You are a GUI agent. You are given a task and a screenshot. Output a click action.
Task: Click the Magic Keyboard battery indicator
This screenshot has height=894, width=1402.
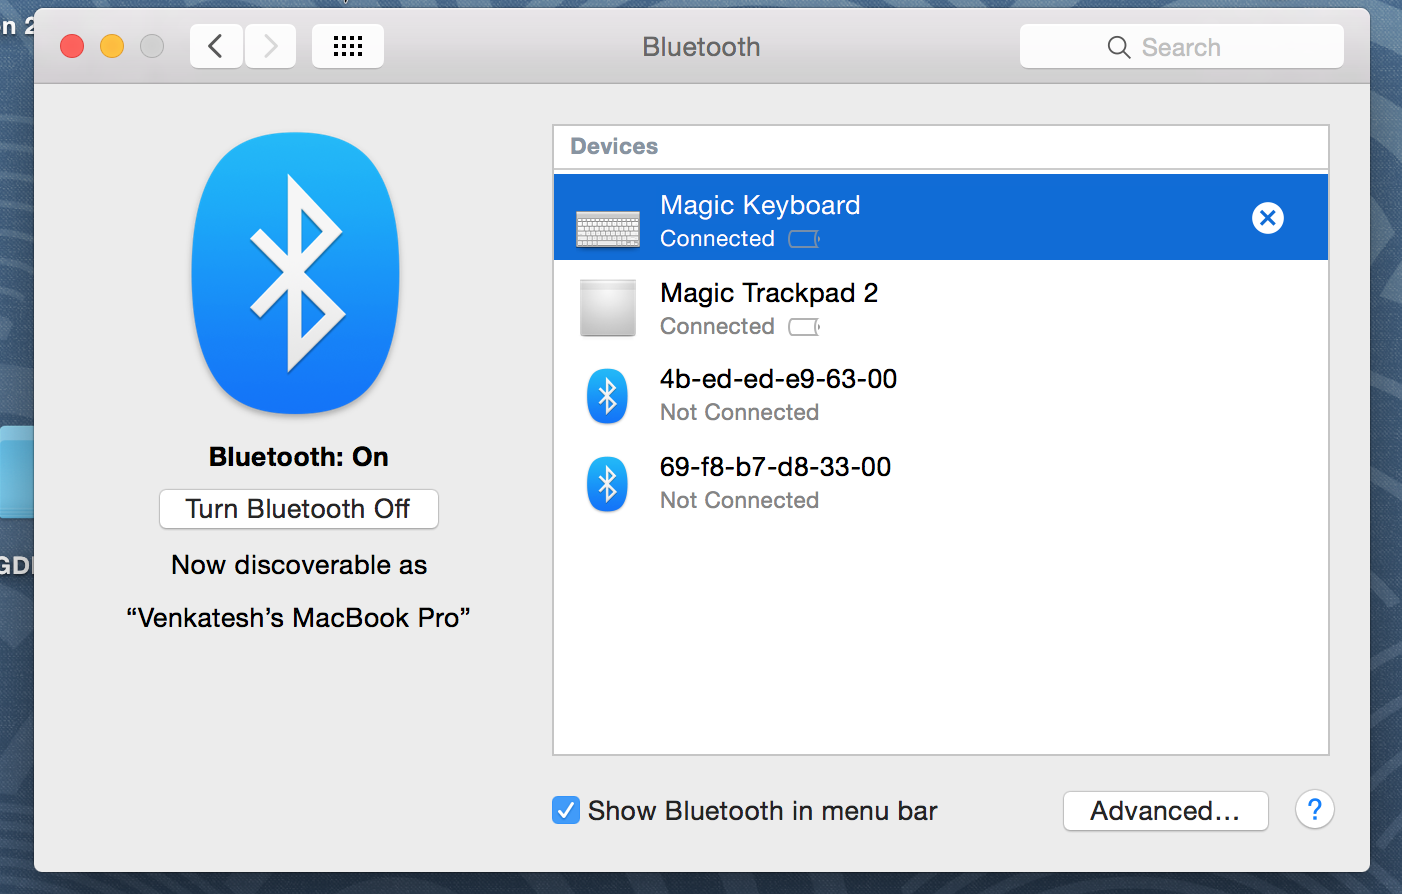804,239
